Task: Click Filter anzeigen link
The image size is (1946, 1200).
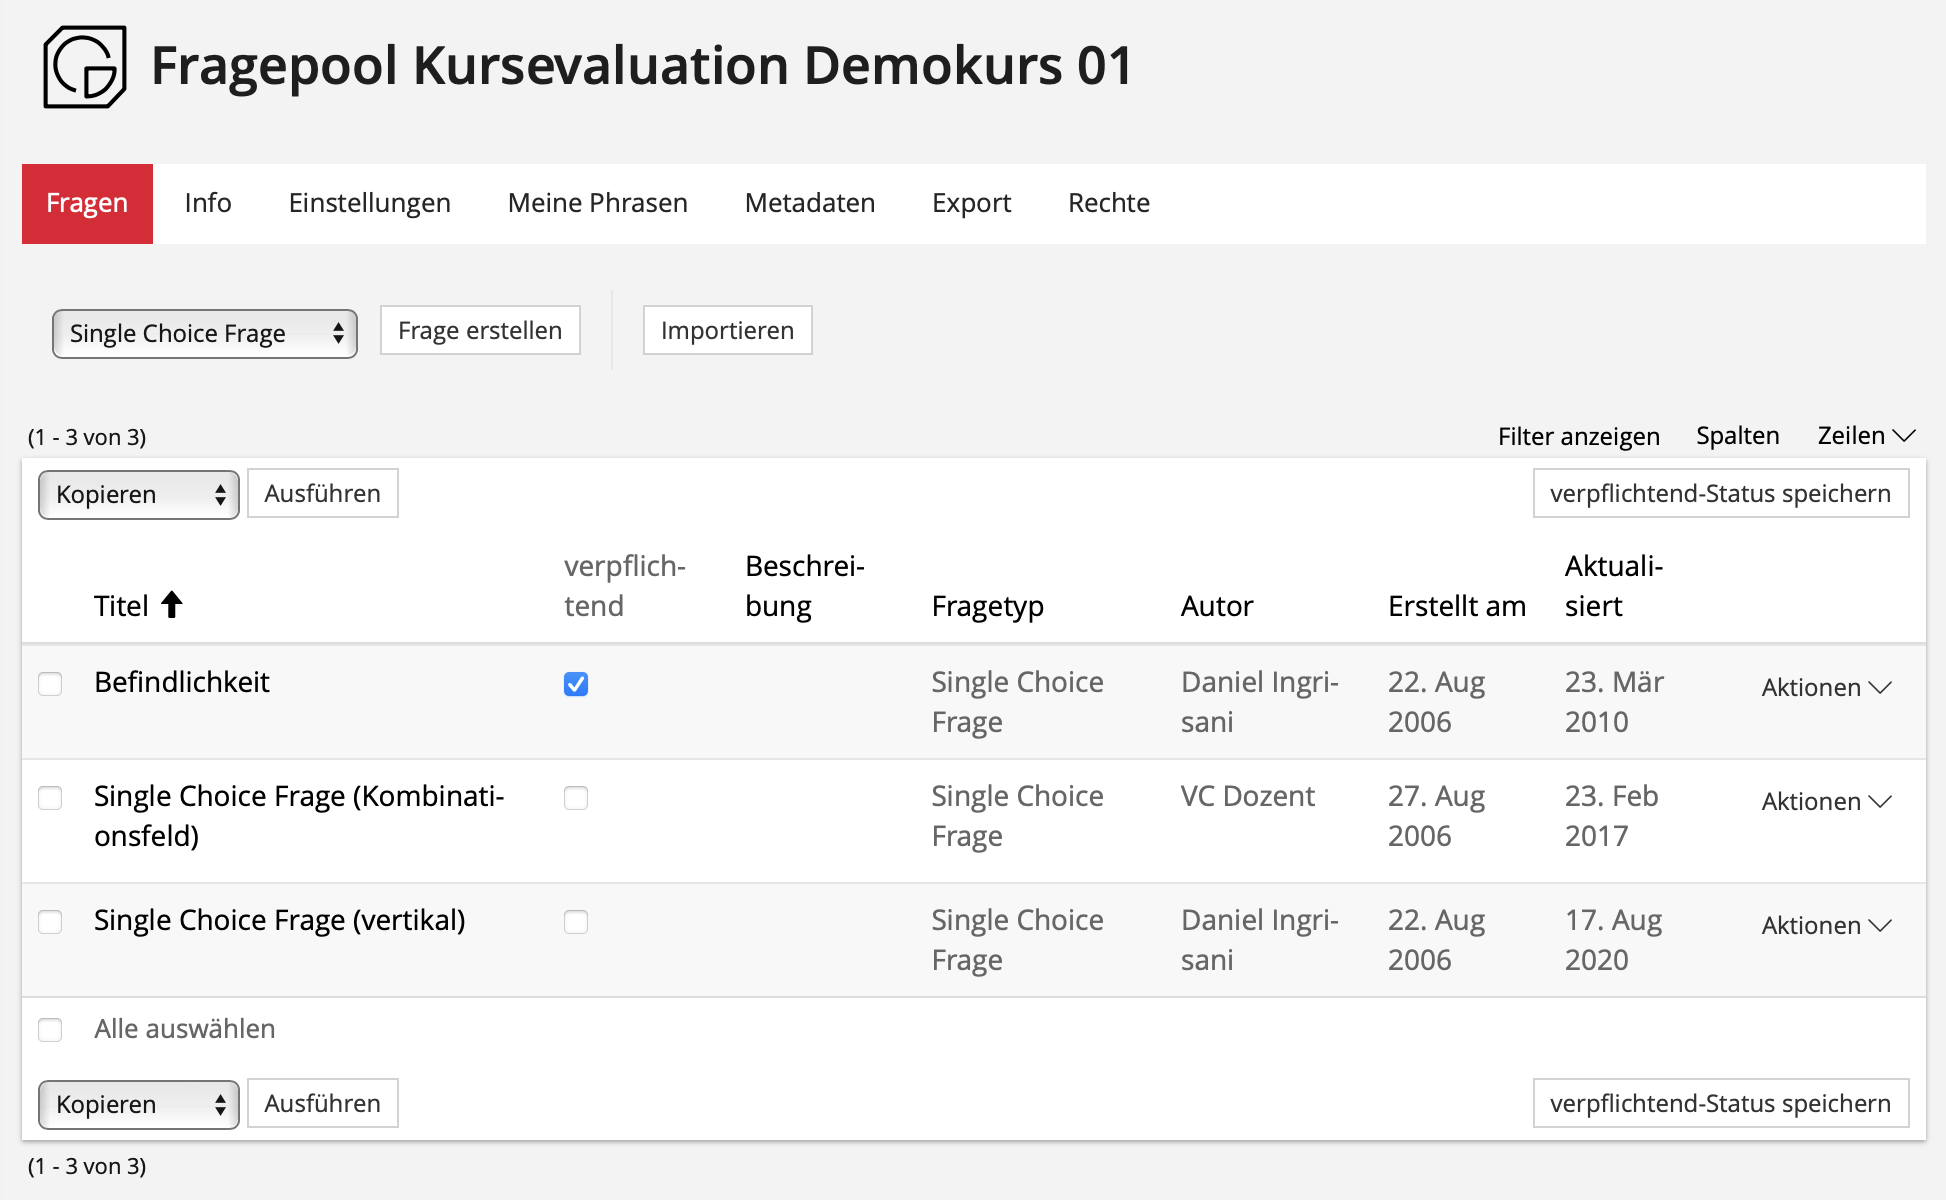Action: pos(1578,436)
